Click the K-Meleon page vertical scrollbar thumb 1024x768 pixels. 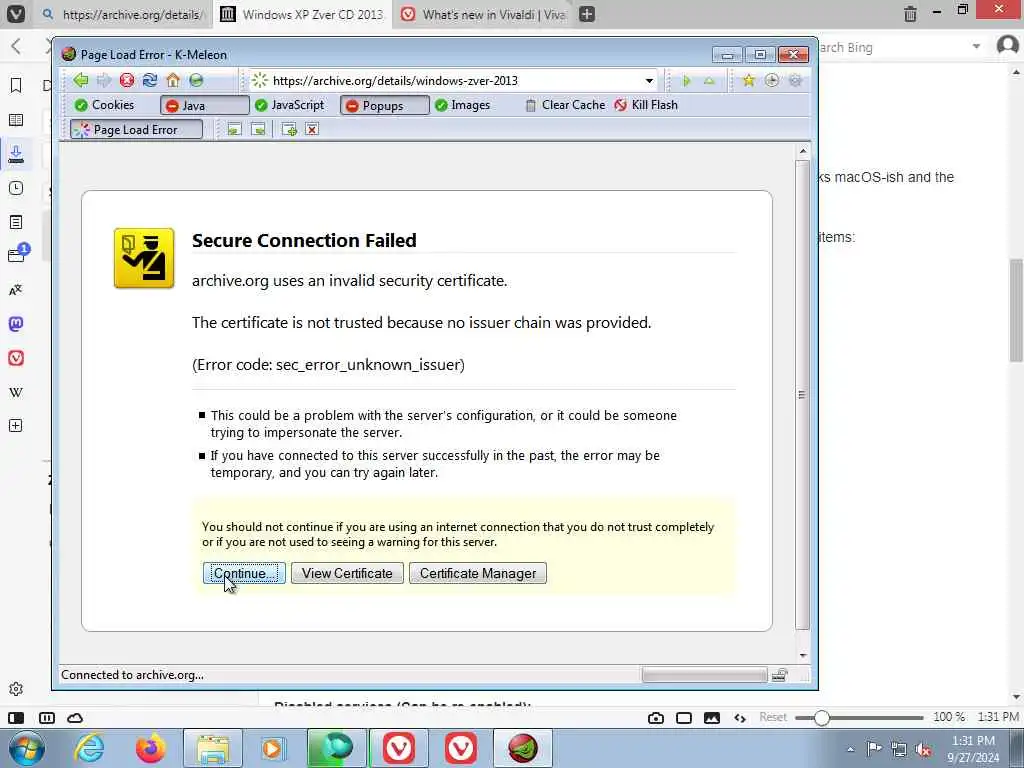(x=802, y=394)
